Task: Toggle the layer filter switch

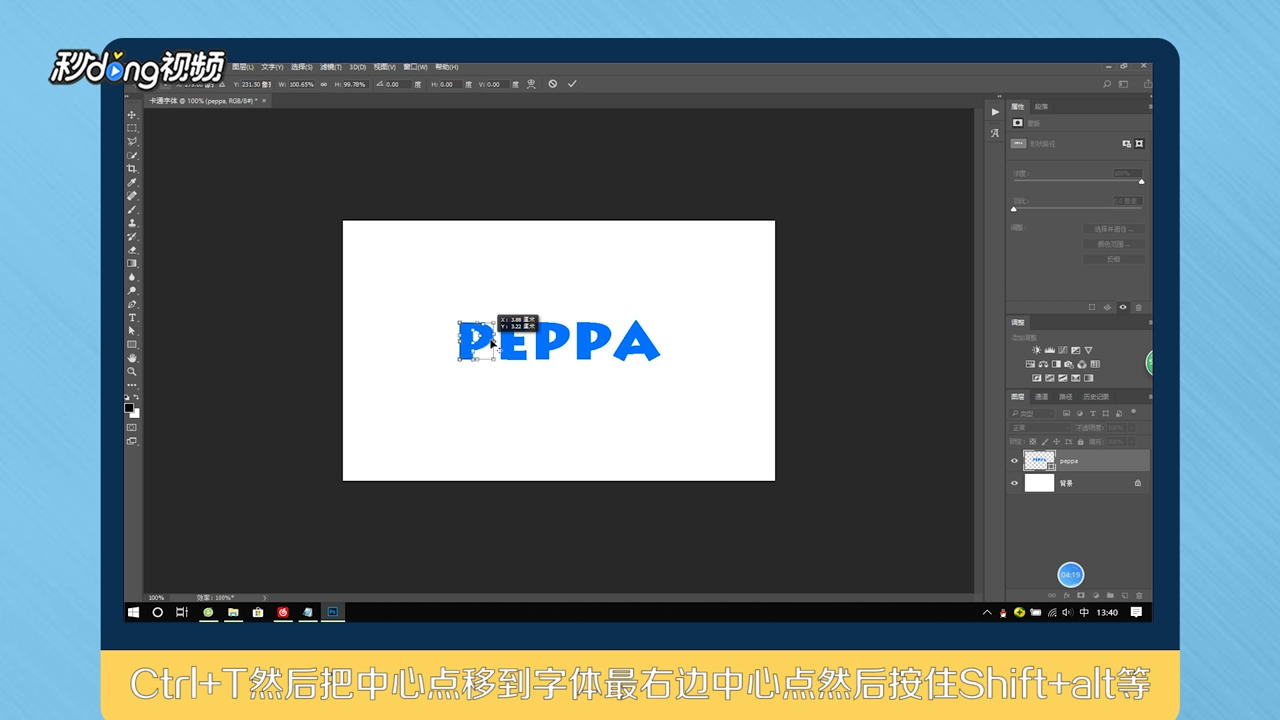Action: tap(1133, 412)
